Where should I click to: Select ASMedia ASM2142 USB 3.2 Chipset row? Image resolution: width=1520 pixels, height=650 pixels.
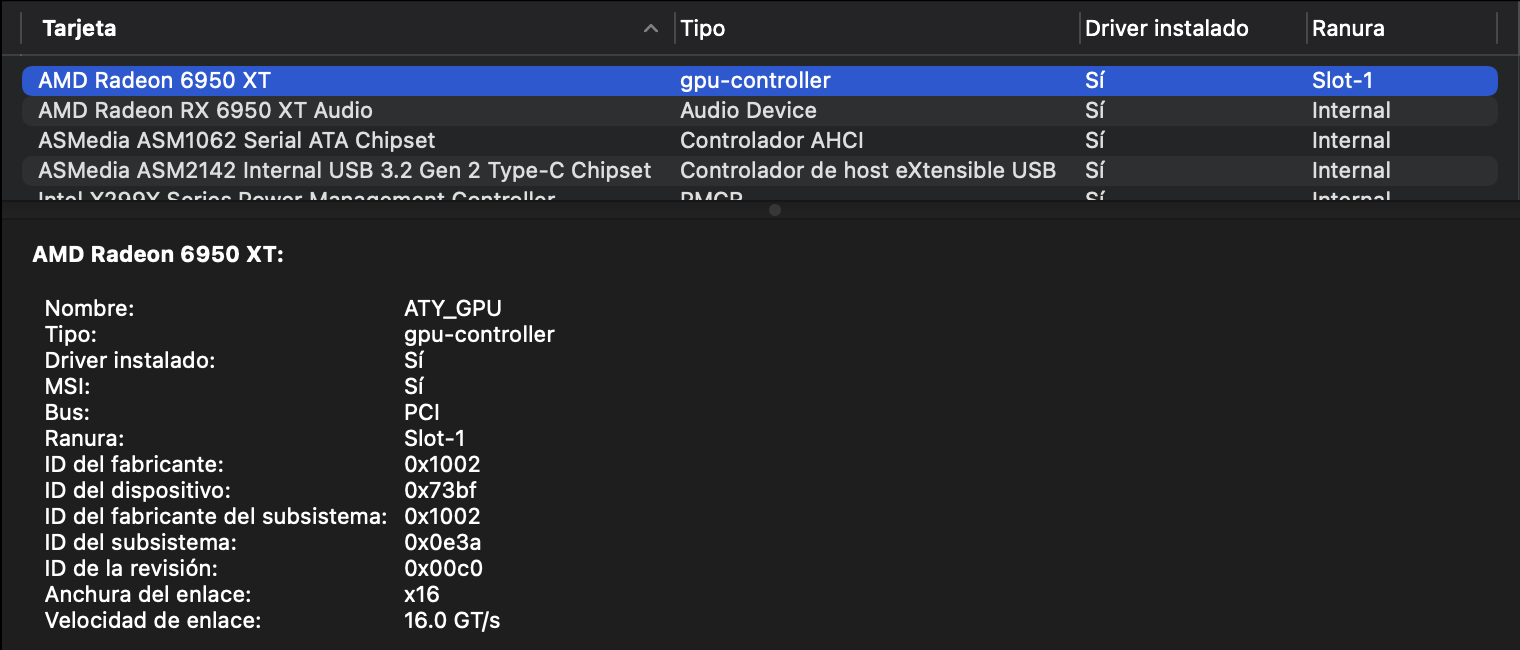click(760, 170)
